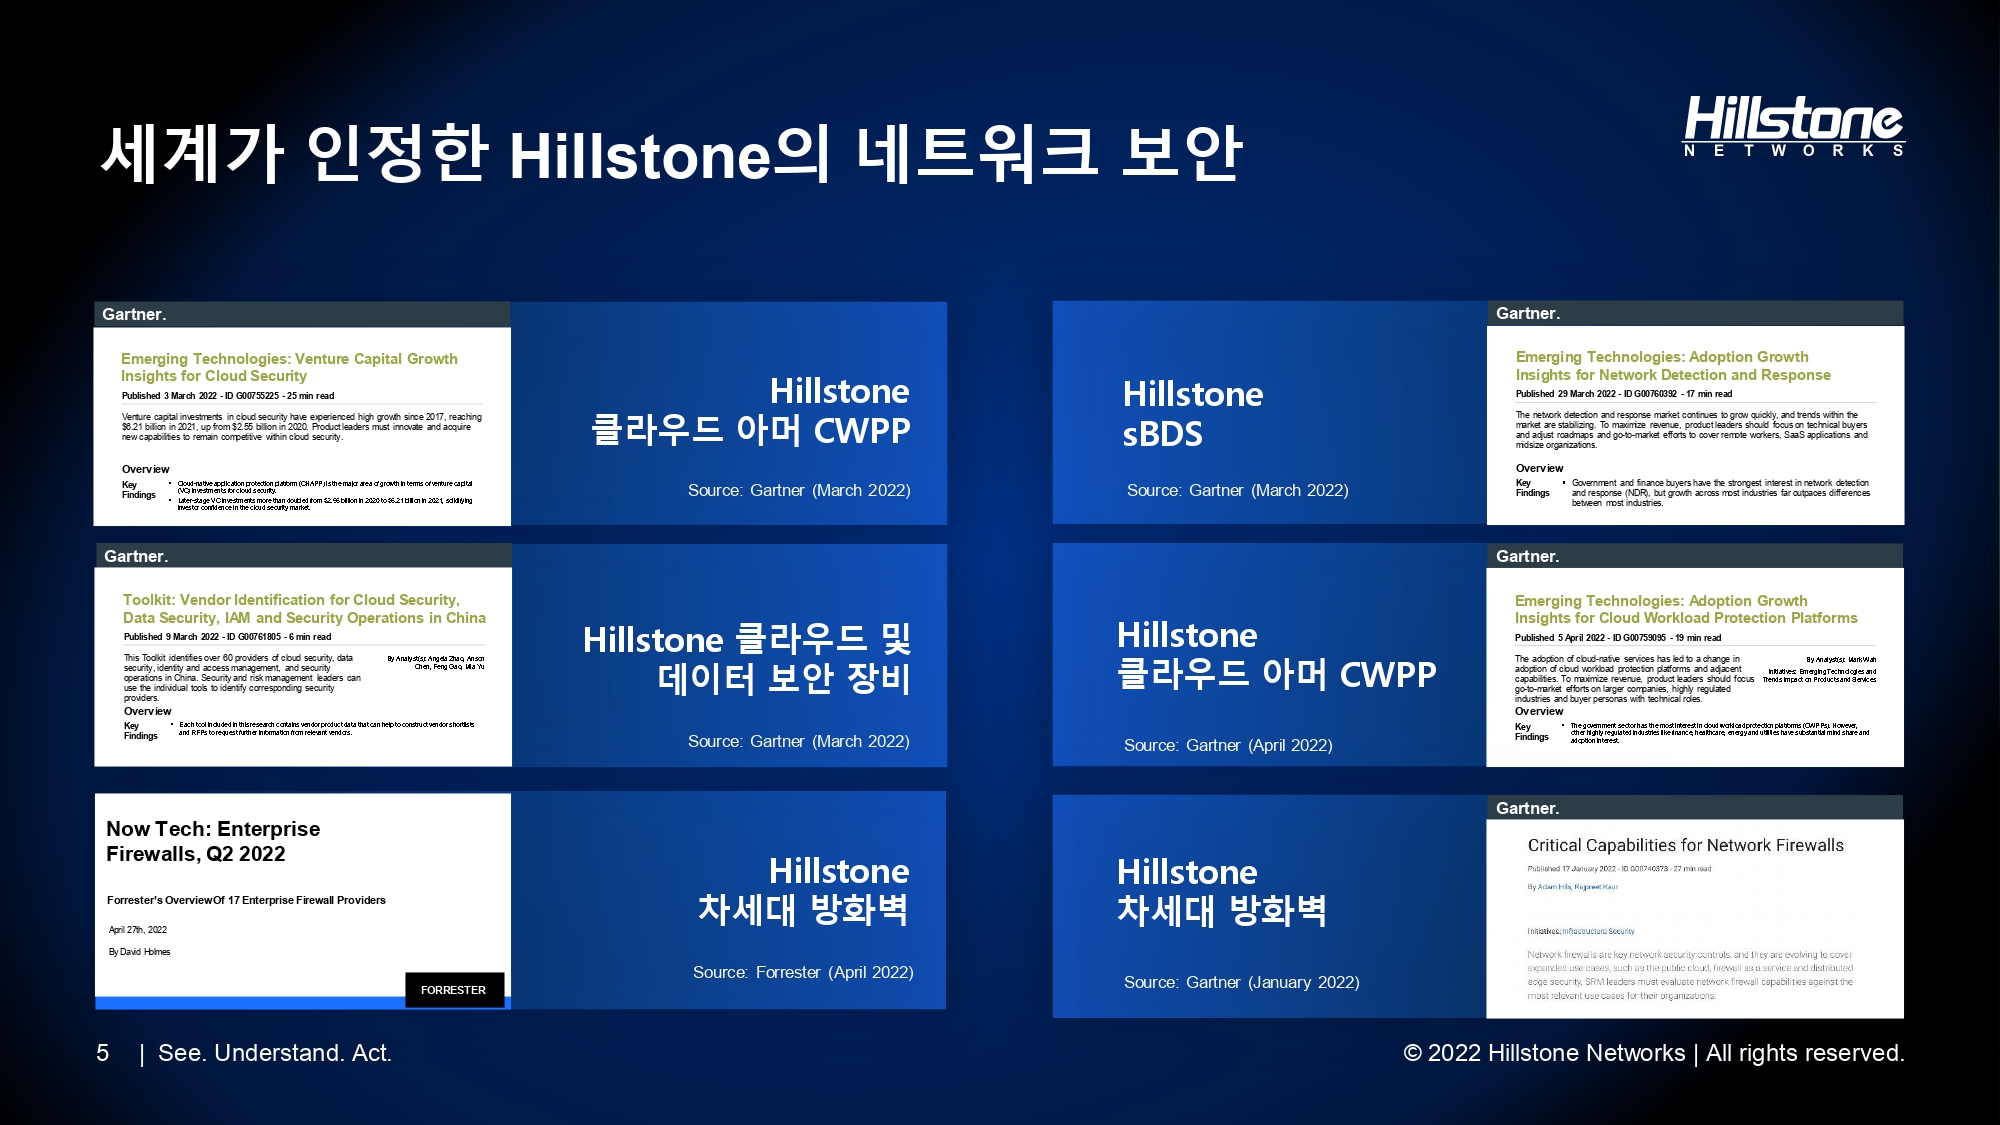Image resolution: width=2000 pixels, height=1125 pixels.
Task: Click Gartner header above Workload Protection report
Action: [x=1695, y=556]
